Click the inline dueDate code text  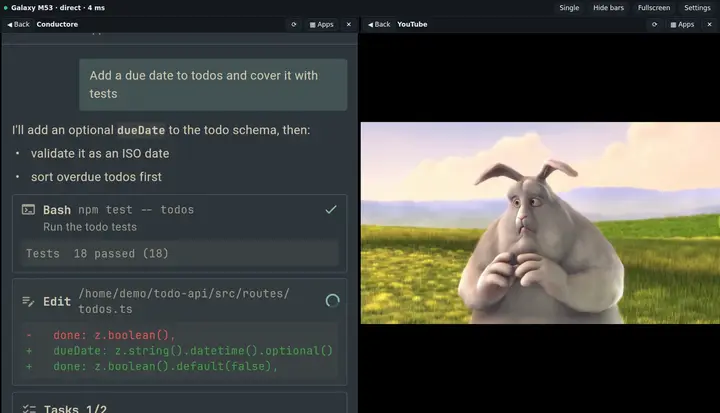[x=141, y=130]
